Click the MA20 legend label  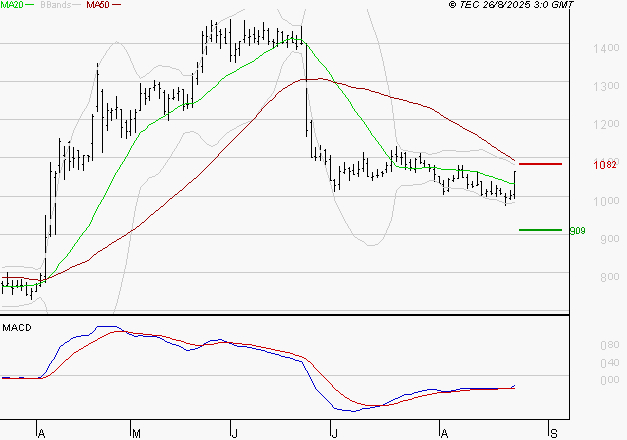pyautogui.click(x=12, y=6)
